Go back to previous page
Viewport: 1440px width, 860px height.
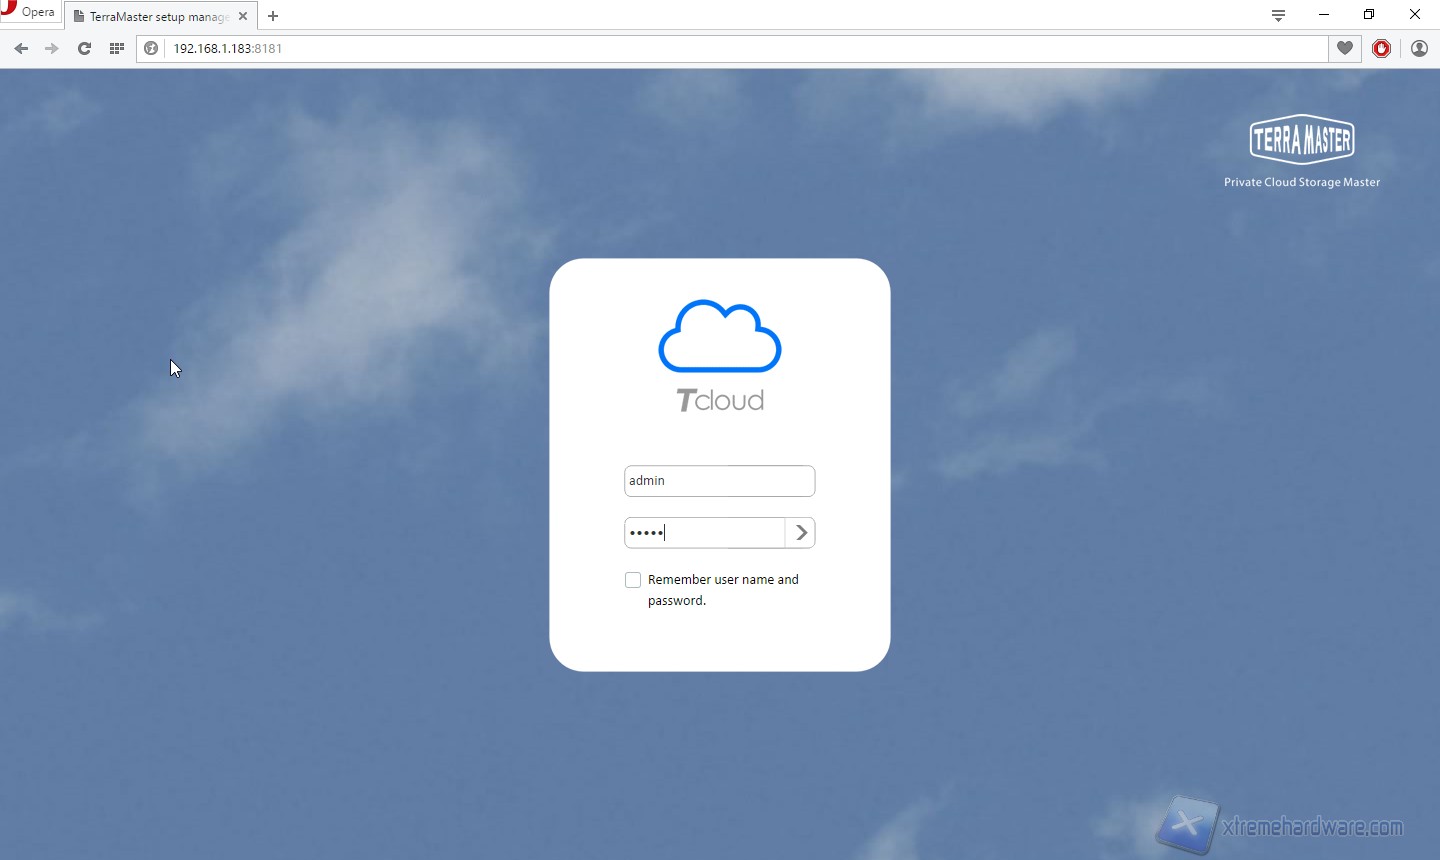click(21, 48)
